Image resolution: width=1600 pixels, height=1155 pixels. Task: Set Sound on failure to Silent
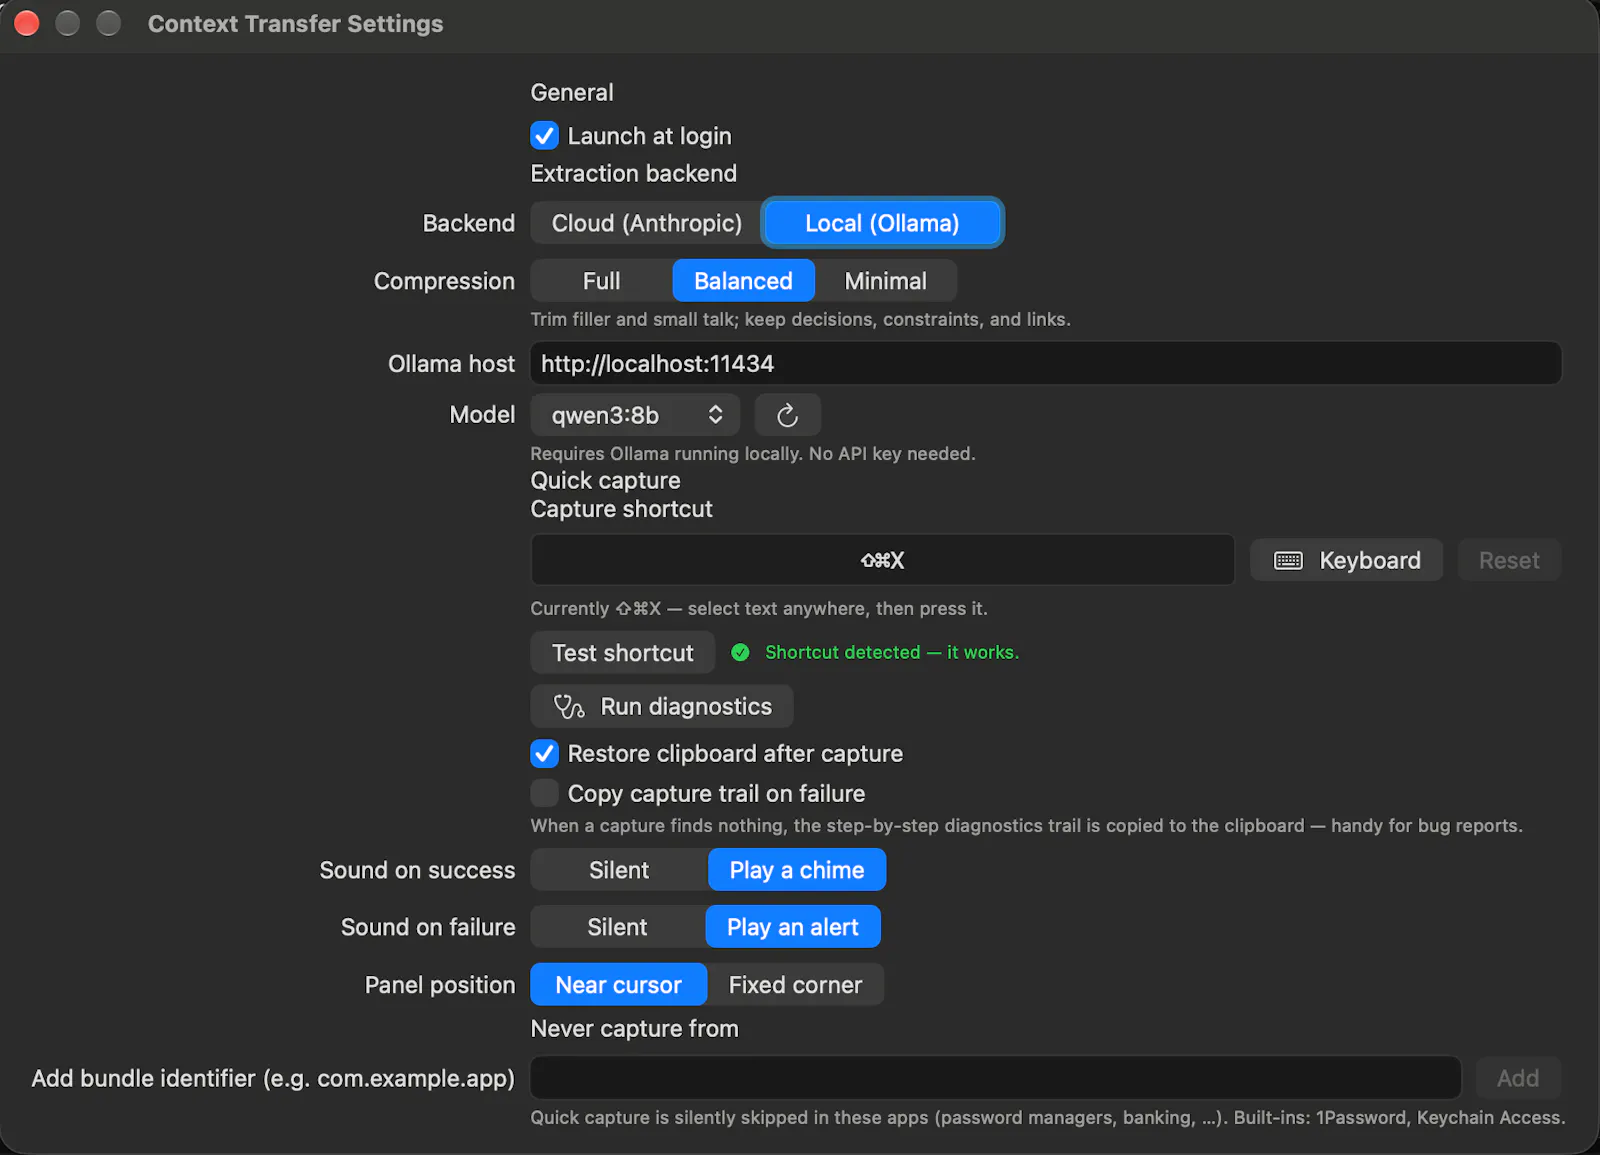[x=617, y=927]
